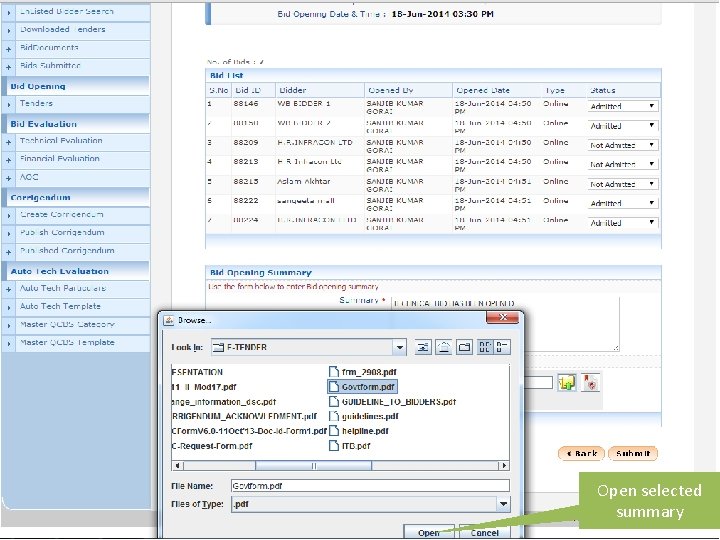Image resolution: width=720 pixels, height=540 pixels.
Task: Go up one folder level in Browse dialog
Action: [422, 347]
